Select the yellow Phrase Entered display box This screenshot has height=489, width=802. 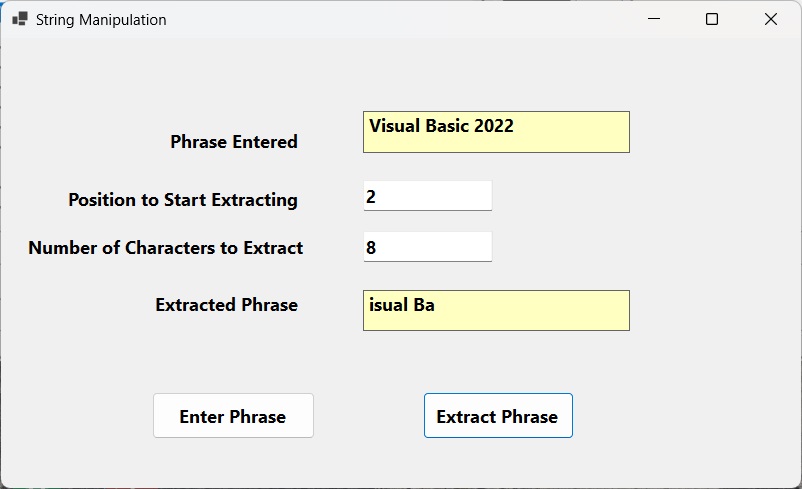click(x=496, y=132)
